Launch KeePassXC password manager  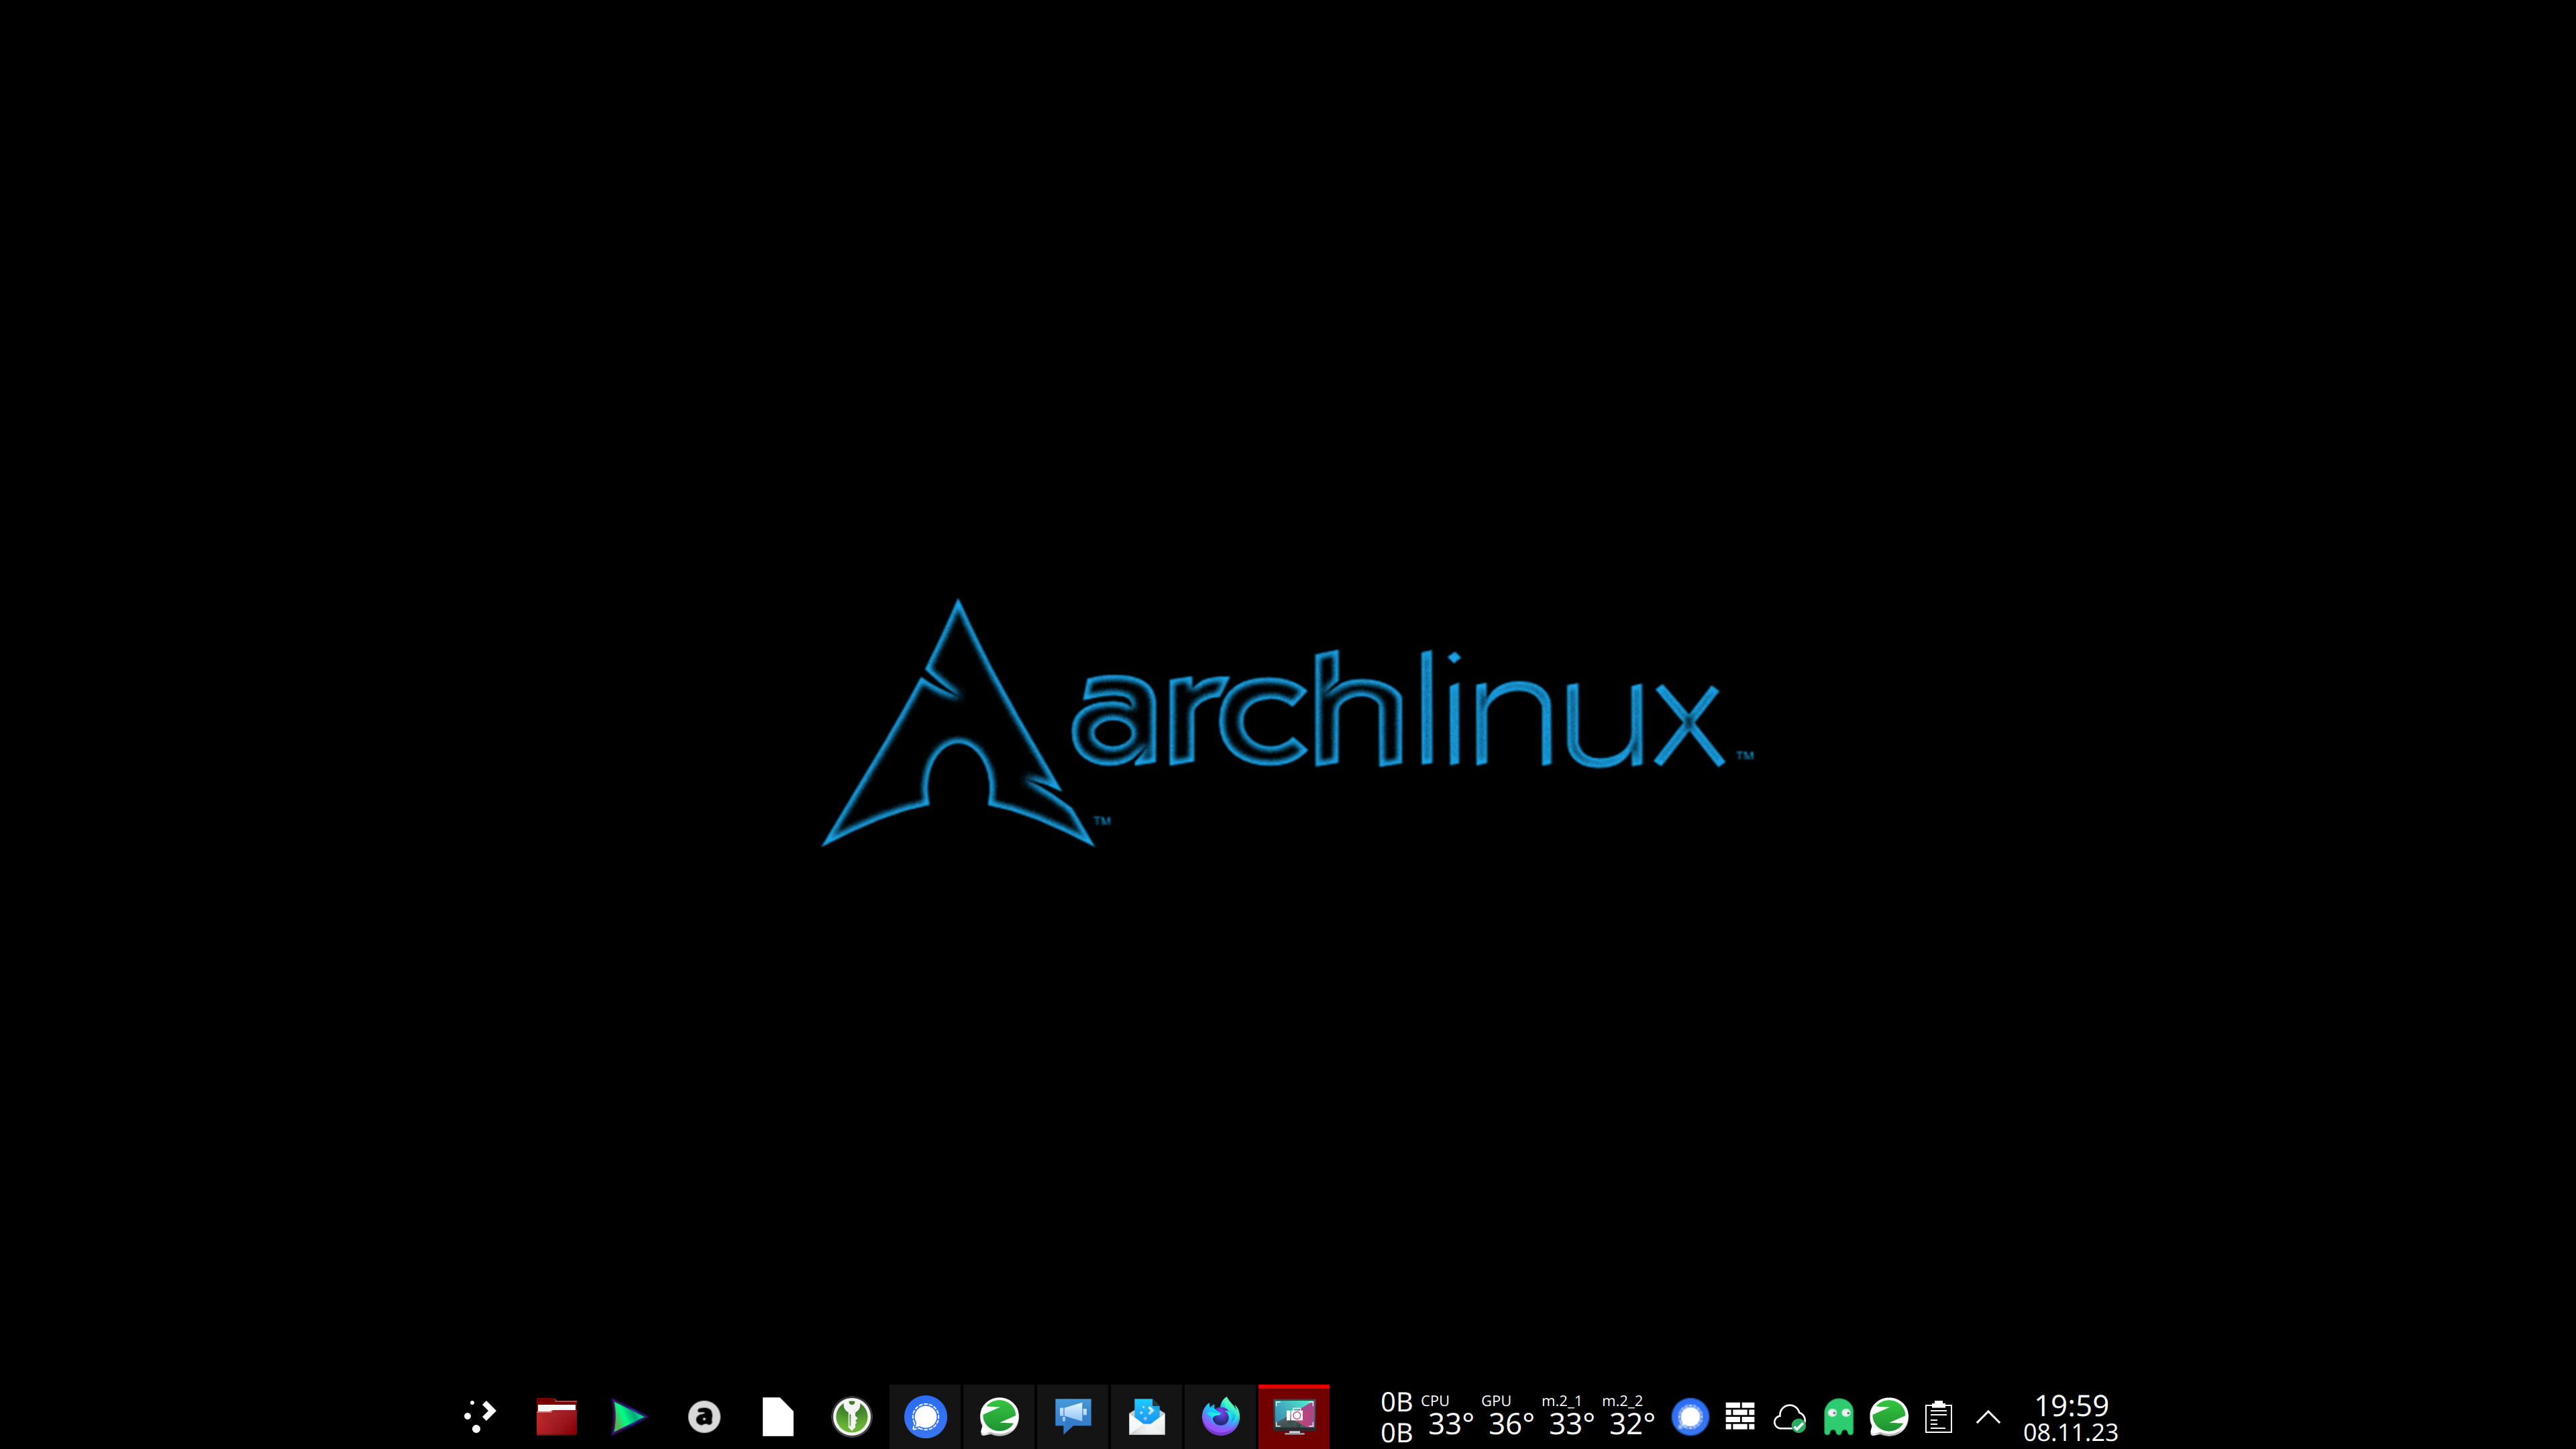(x=852, y=1416)
